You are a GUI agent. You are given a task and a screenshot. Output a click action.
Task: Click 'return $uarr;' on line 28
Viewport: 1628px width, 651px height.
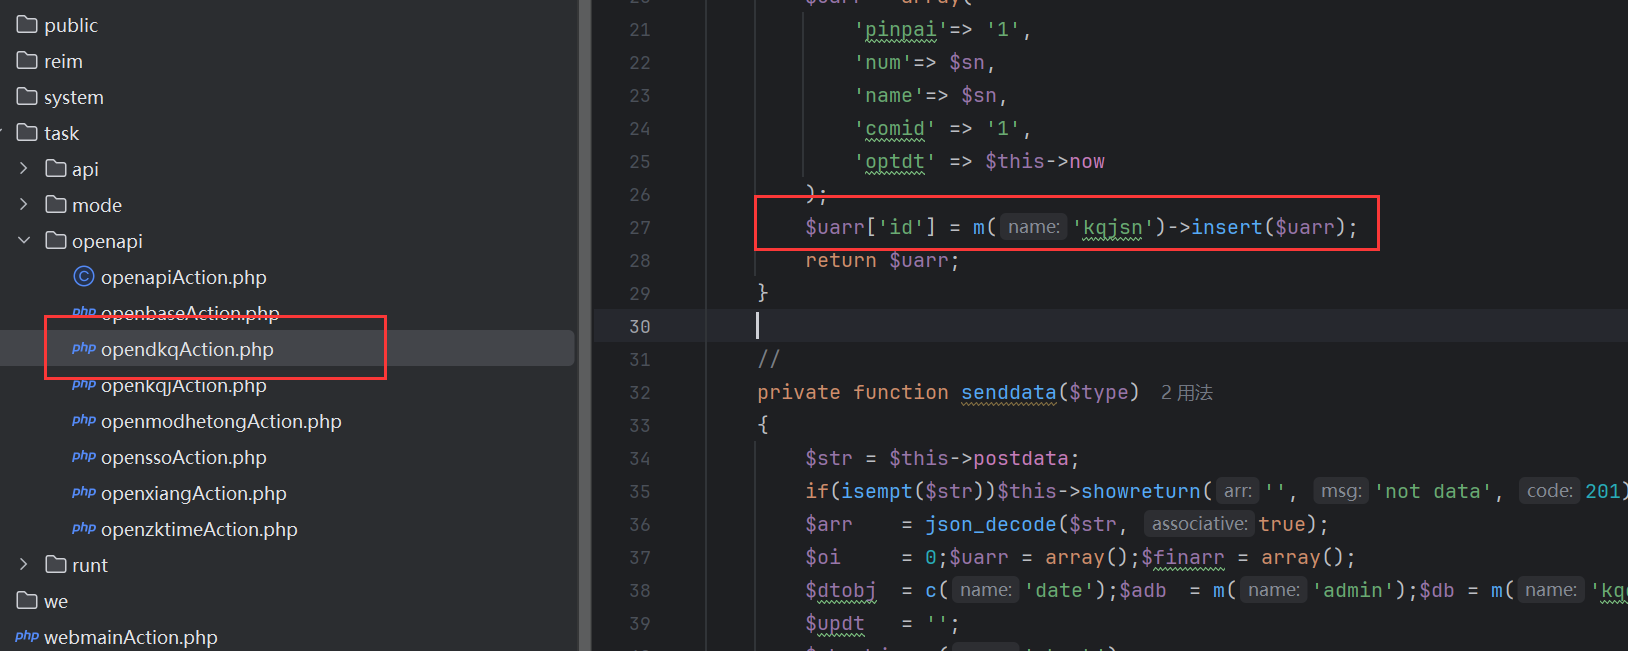click(882, 260)
